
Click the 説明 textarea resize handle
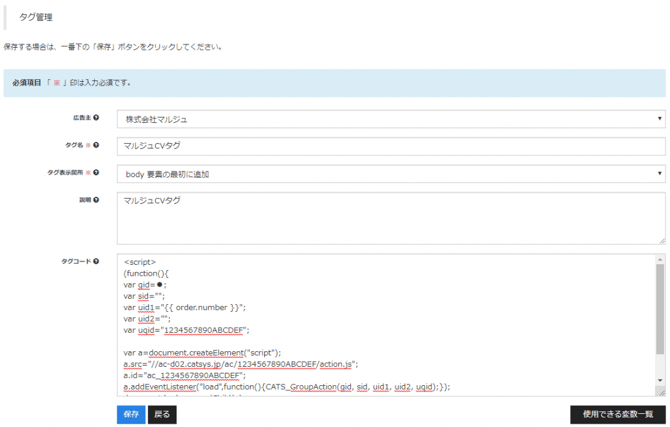[x=662, y=241]
